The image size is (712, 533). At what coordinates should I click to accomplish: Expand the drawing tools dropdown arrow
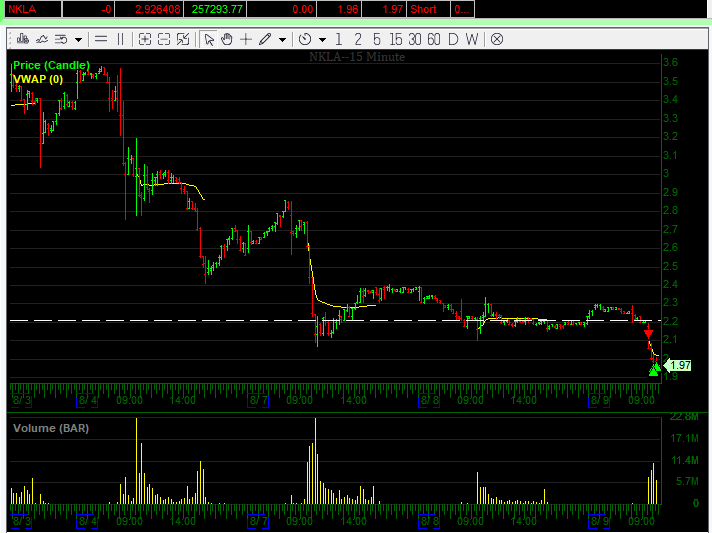(282, 40)
